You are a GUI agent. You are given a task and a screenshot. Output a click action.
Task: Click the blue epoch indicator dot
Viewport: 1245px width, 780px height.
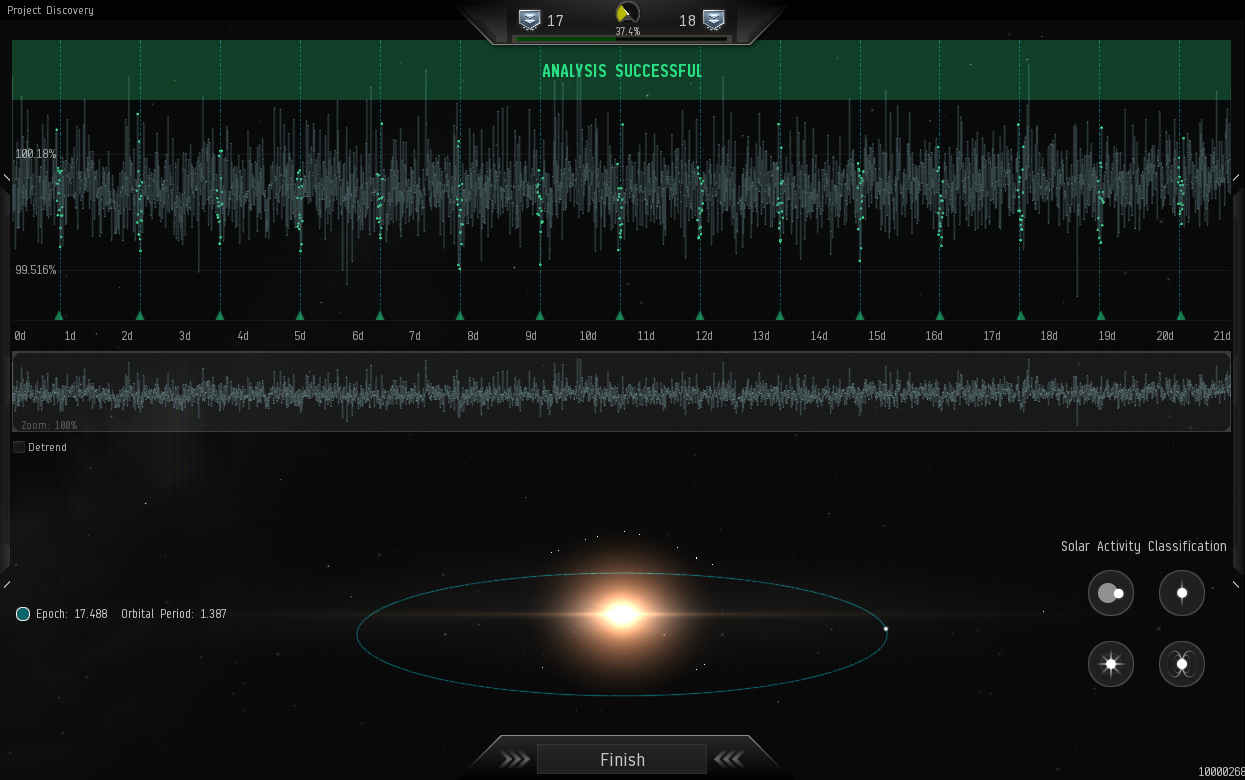point(22,614)
